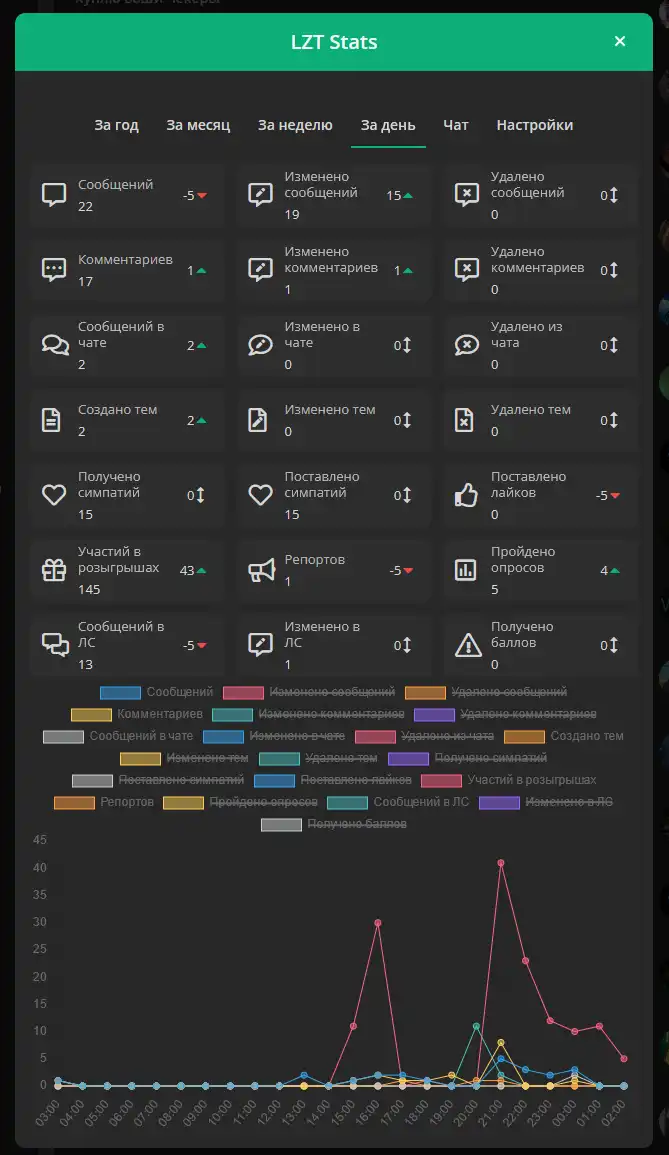
Task: Hide the Участий в розыгрышах chart series
Action: [x=508, y=780]
